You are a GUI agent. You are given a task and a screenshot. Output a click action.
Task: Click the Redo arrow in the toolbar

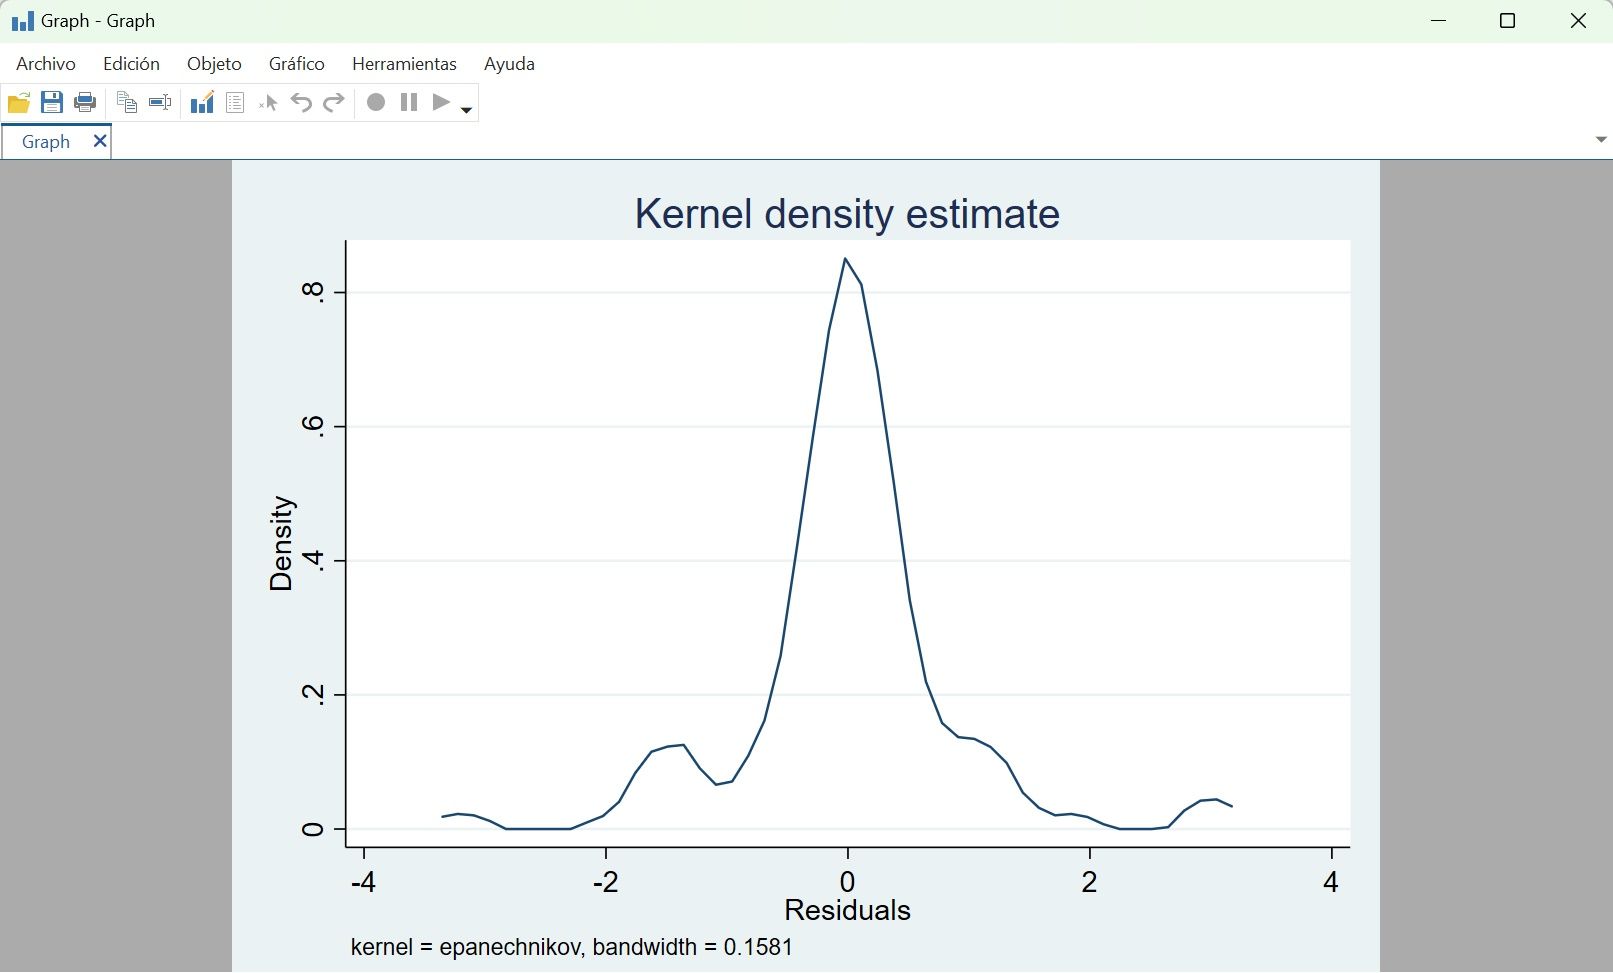tap(334, 103)
